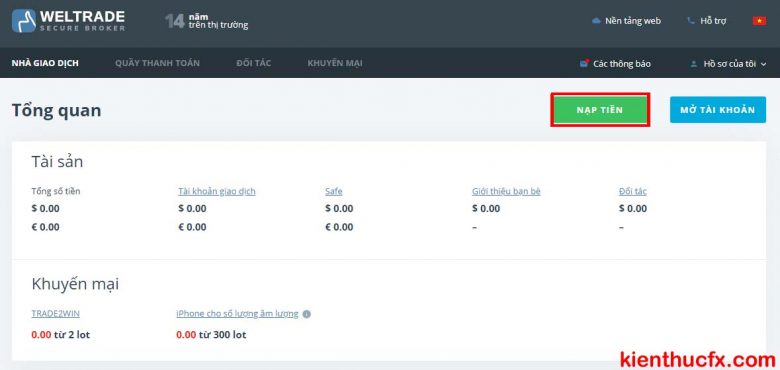780x370 pixels.
Task: Open the Tài khoản giao dịch link
Action: (x=217, y=191)
